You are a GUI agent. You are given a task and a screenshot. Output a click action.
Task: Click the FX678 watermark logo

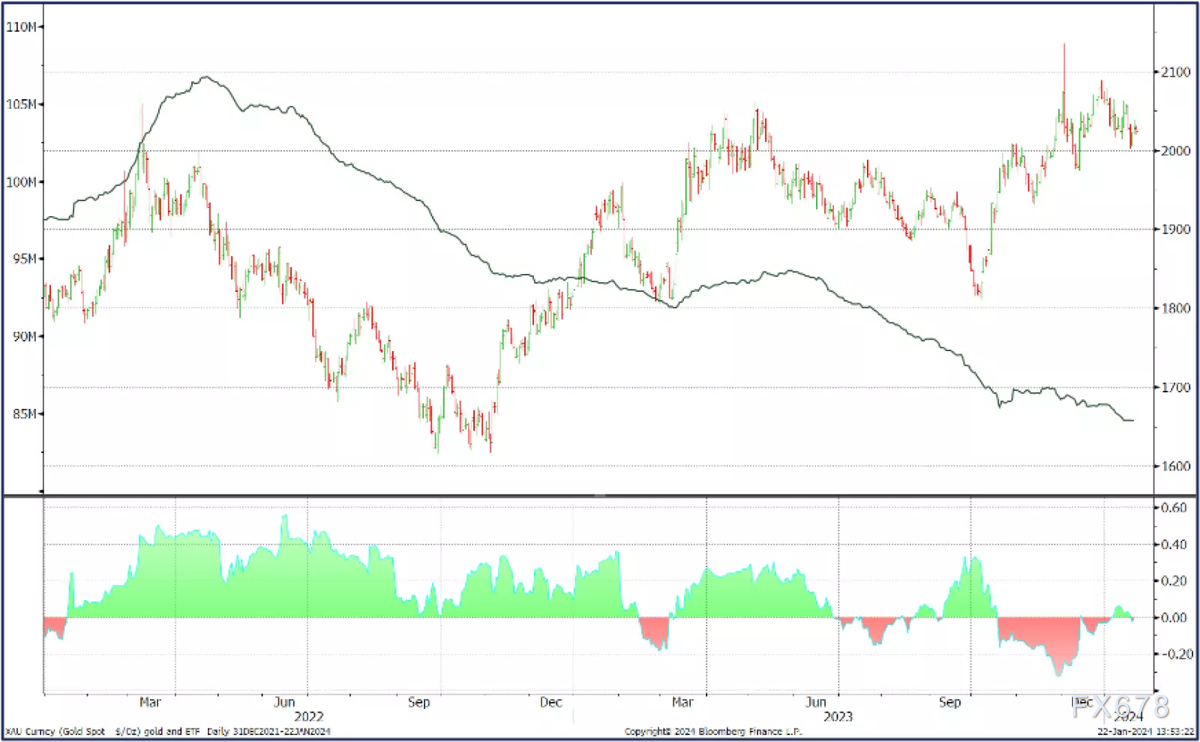click(x=1119, y=709)
